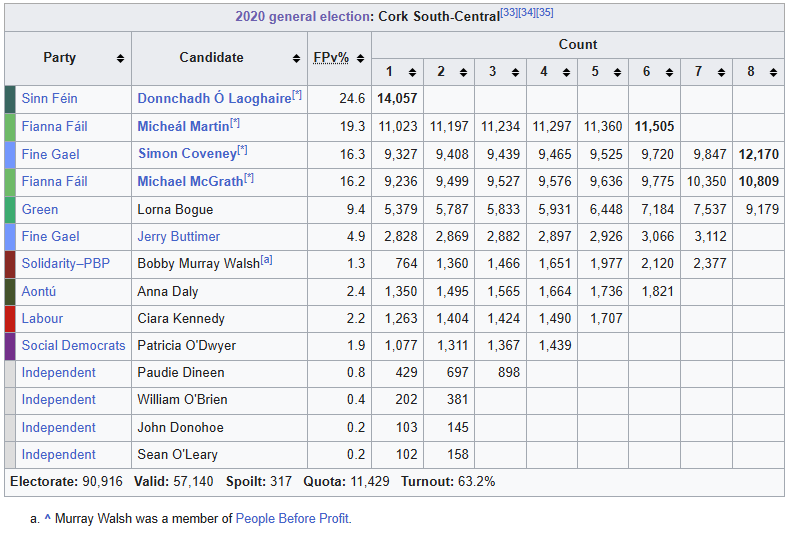
Task: Jump back via footnote caret link
Action: (47, 518)
